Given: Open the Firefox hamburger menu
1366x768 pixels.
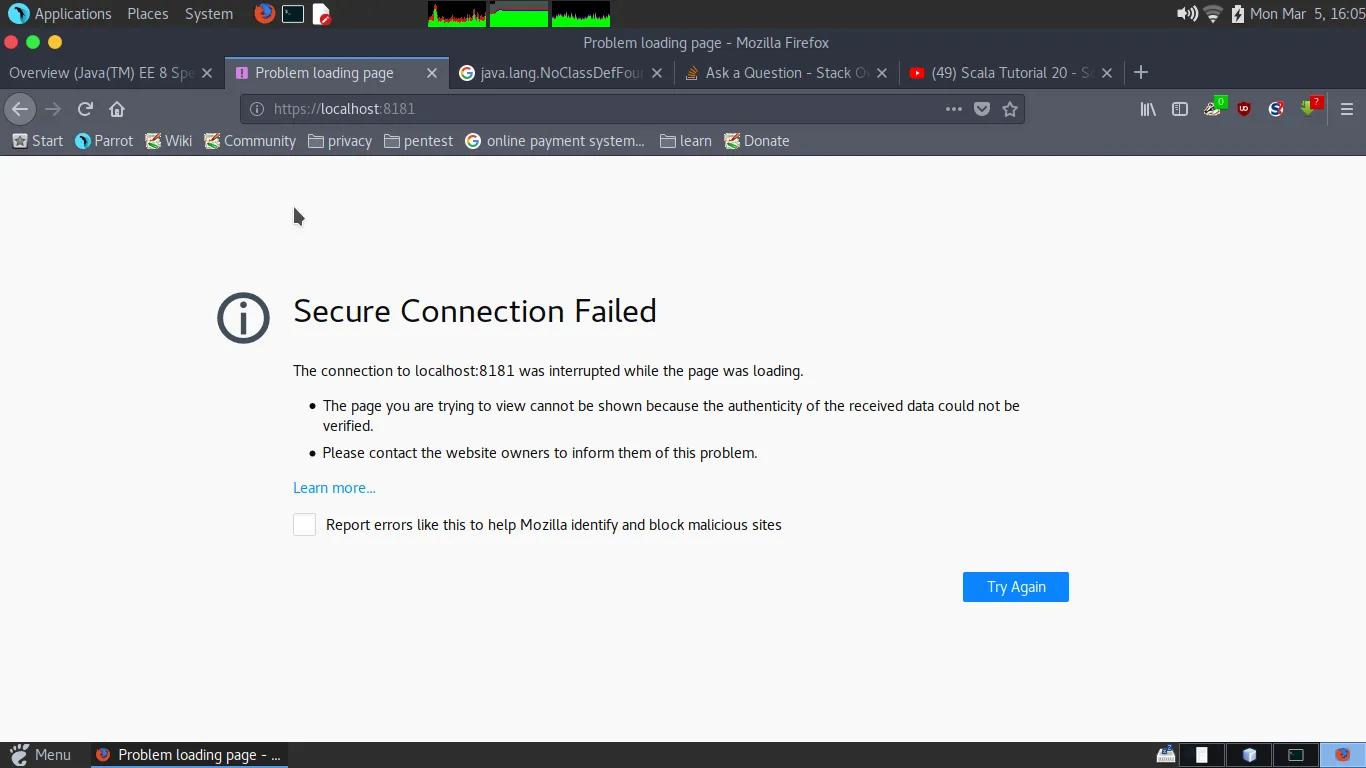Looking at the screenshot, I should pyautogui.click(x=1346, y=109).
